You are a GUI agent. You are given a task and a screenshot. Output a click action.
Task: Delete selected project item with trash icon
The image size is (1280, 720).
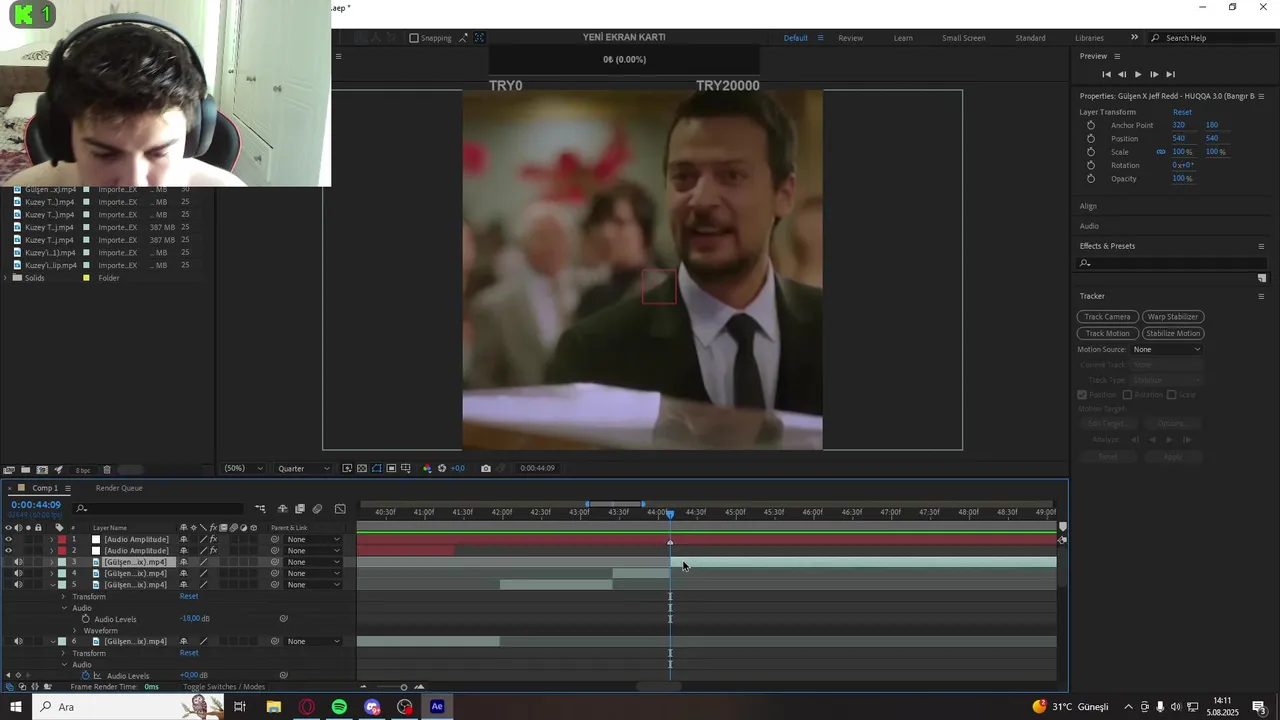[107, 470]
